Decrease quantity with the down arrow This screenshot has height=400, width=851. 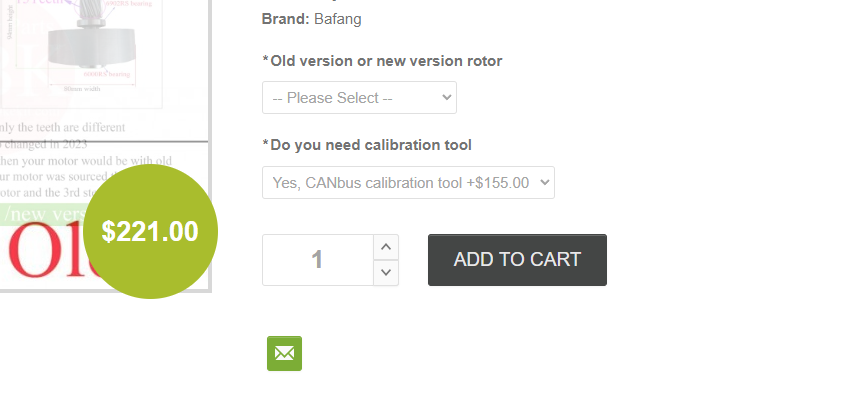coord(385,272)
